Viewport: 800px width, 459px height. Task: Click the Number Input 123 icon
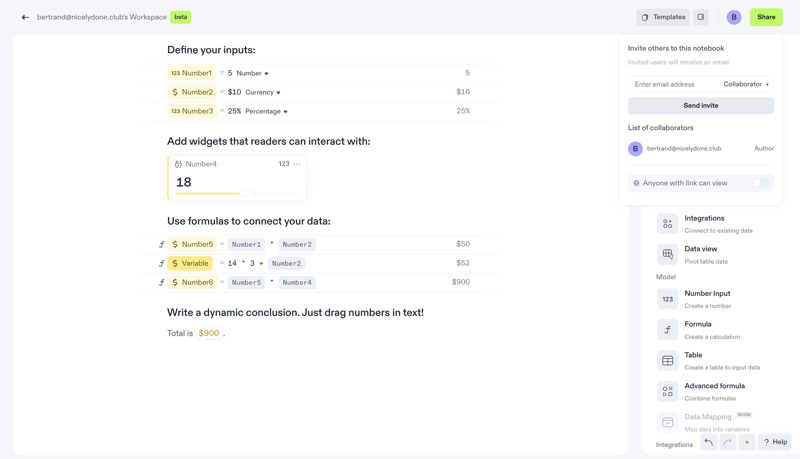point(667,299)
